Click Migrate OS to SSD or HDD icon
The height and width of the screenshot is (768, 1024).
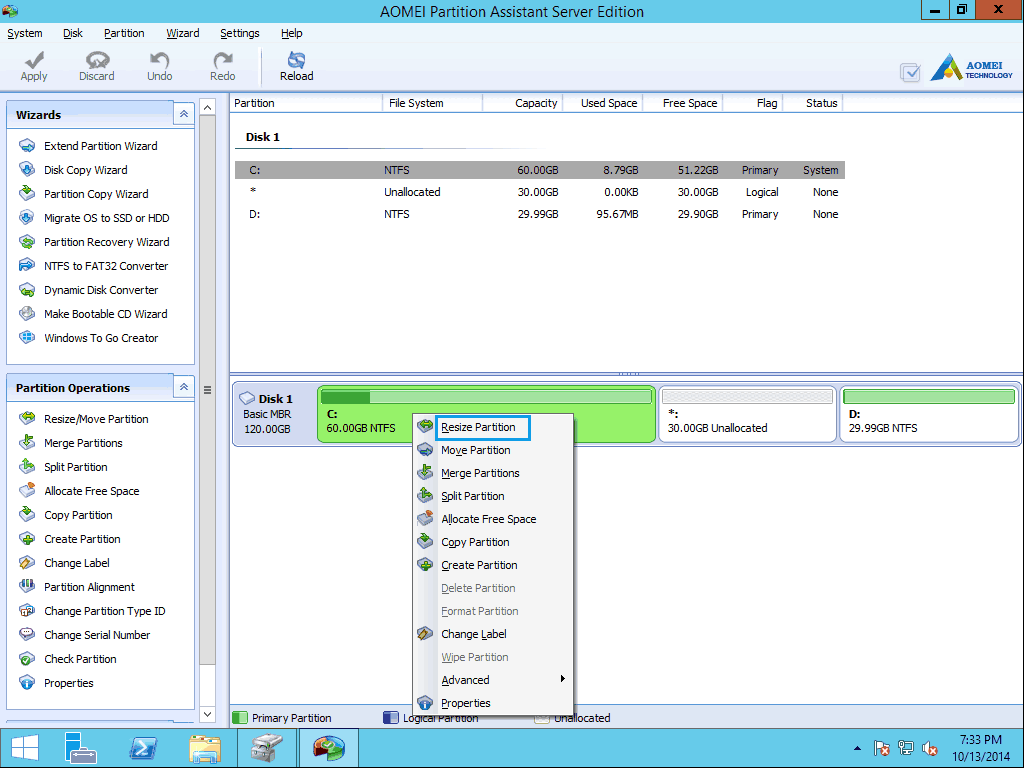[27, 217]
